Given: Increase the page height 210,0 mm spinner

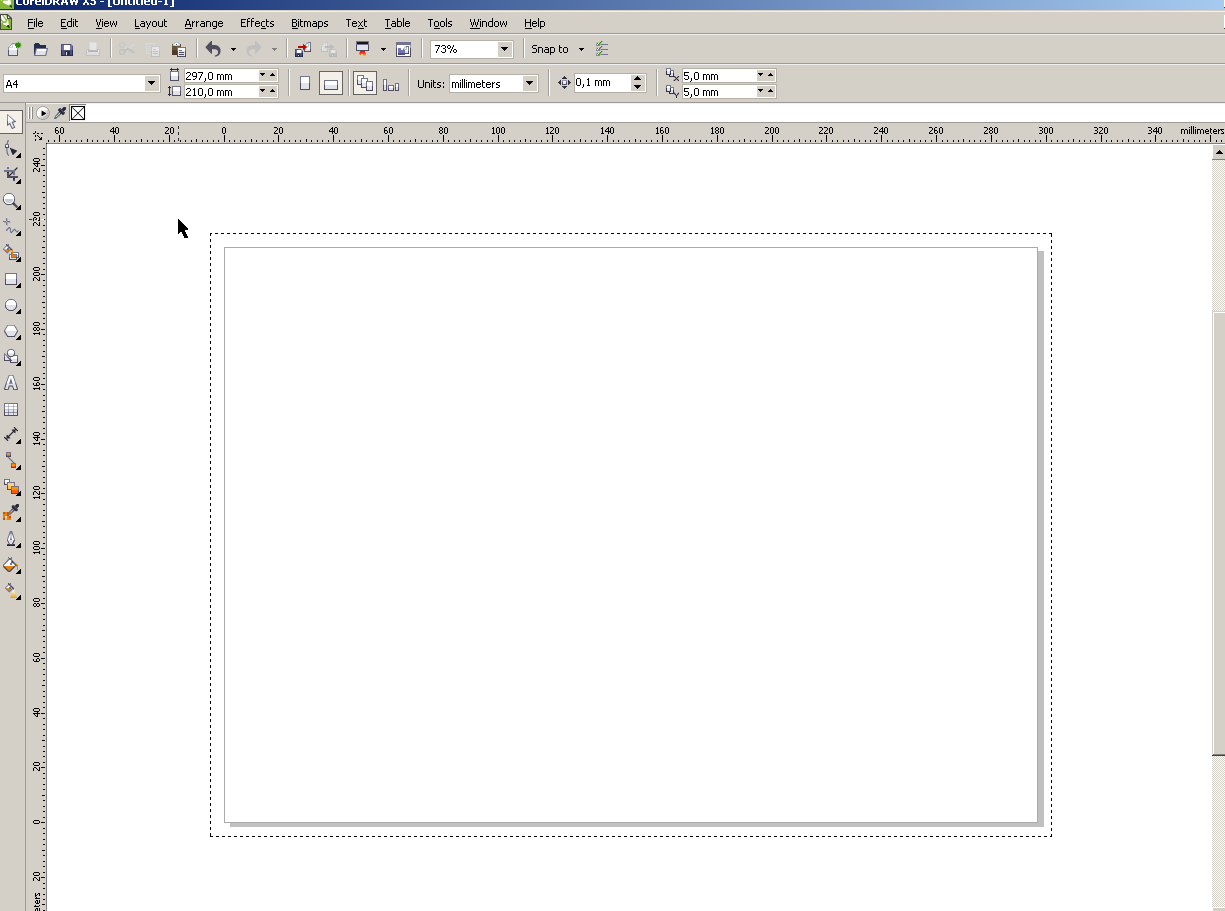Looking at the screenshot, I should click(272, 91).
